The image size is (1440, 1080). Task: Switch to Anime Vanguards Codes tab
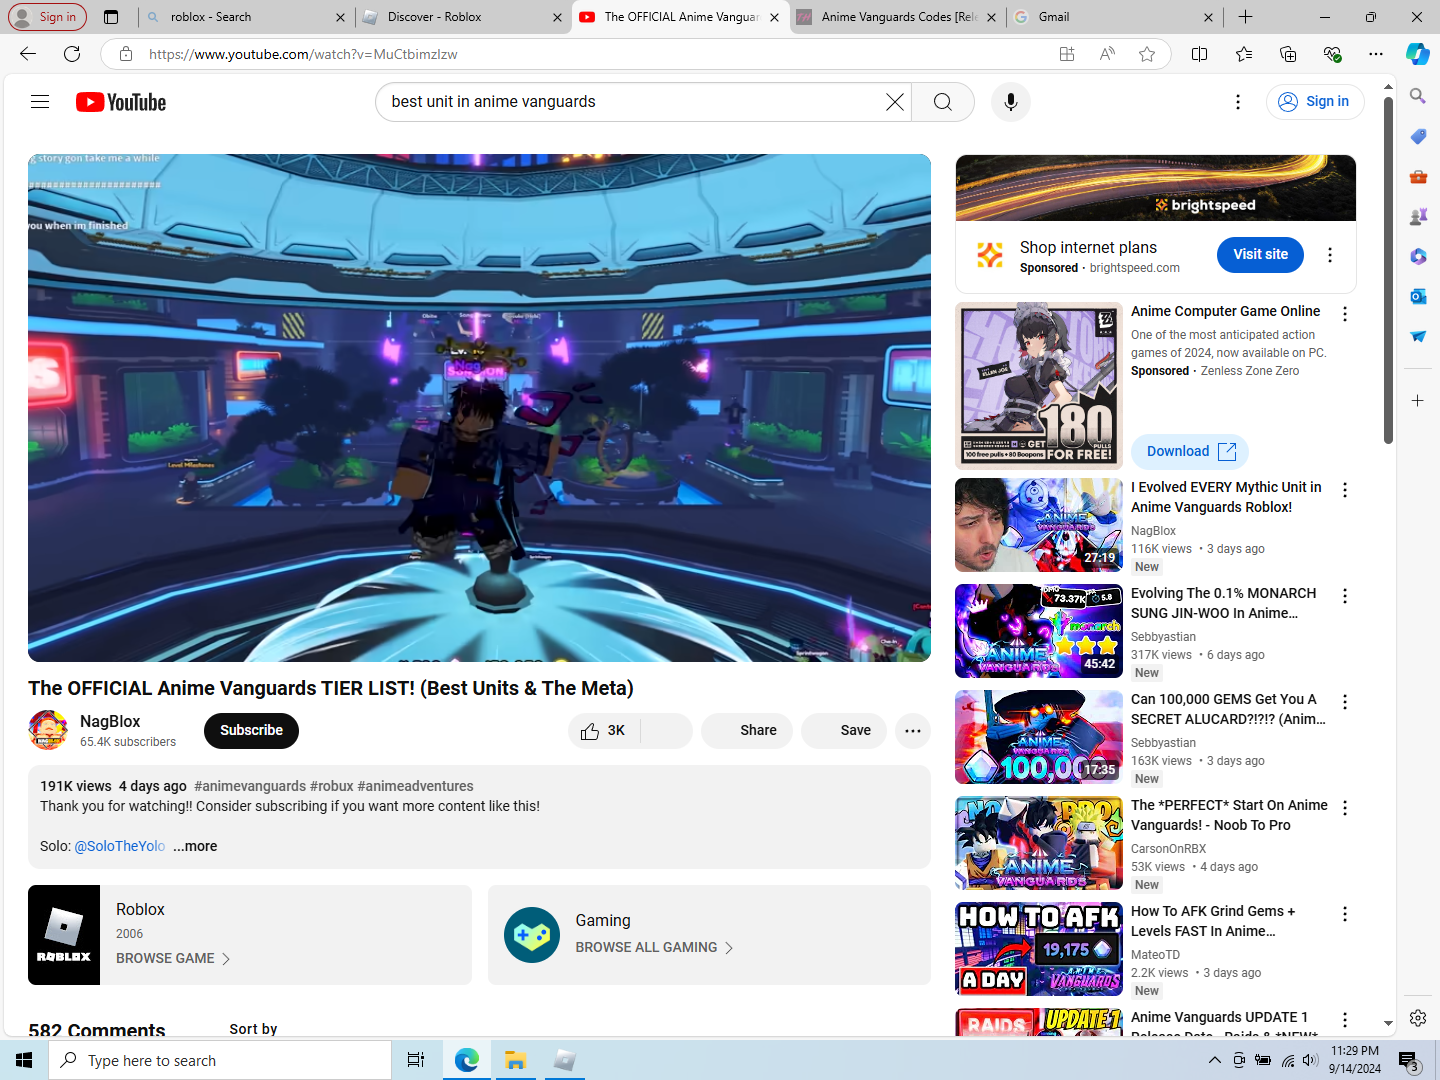tap(897, 17)
